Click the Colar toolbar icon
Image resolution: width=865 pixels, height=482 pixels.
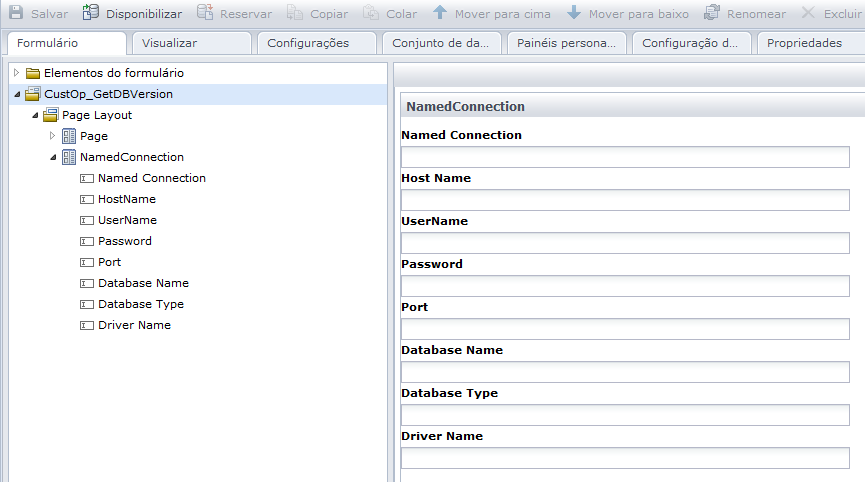click(x=371, y=14)
